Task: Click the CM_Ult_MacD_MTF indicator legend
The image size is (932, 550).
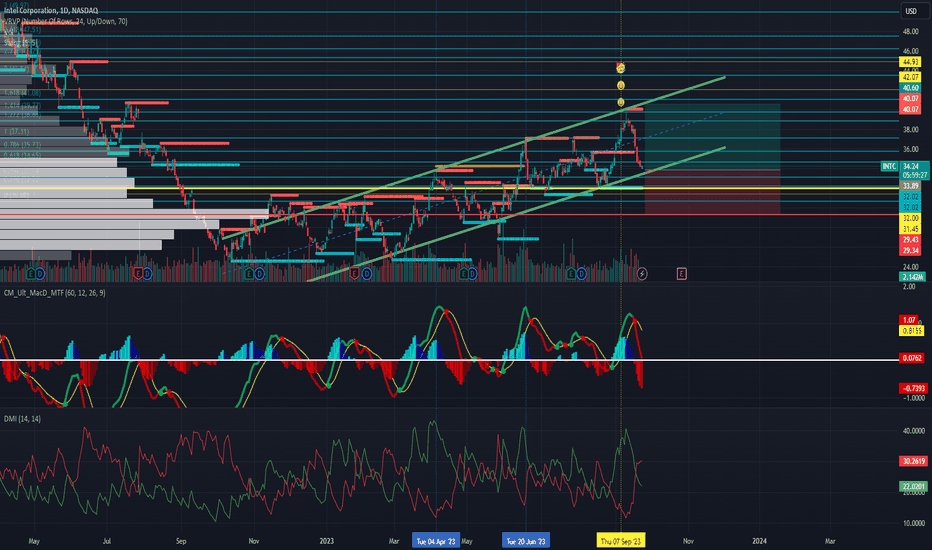Action: (55, 293)
